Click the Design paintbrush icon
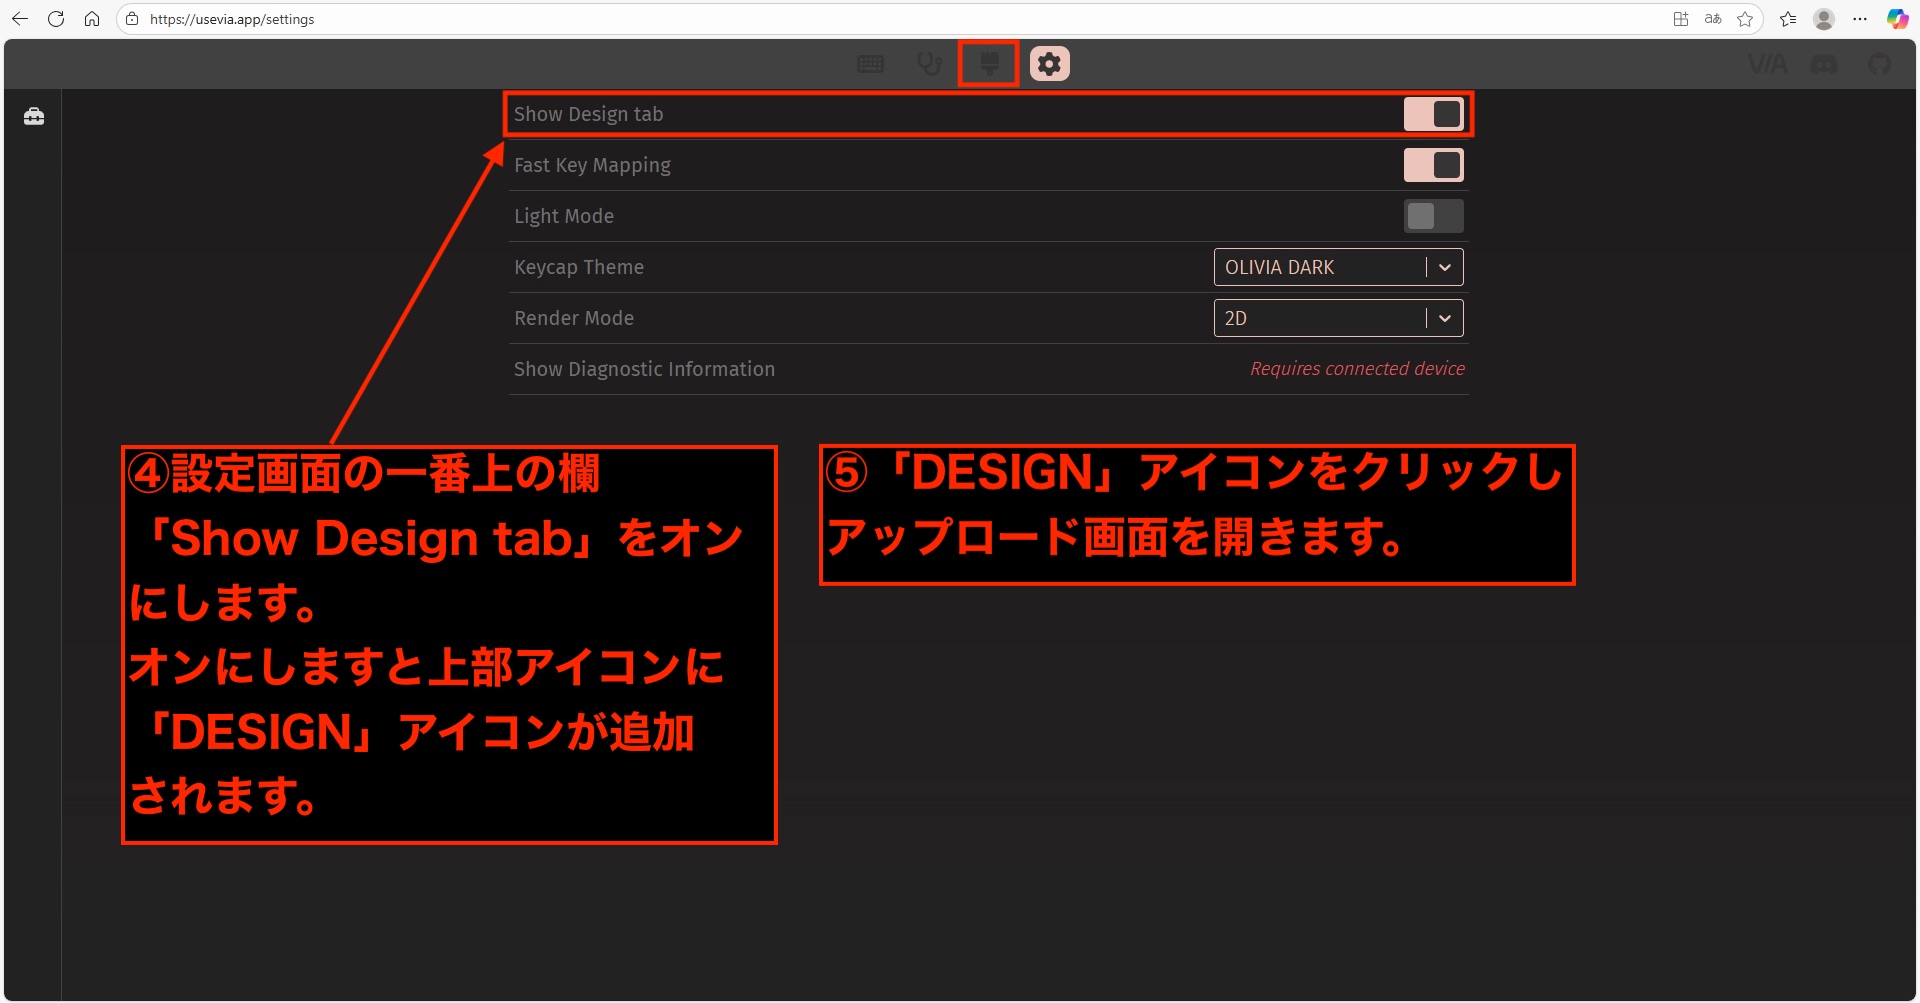This screenshot has height=1003, width=1920. [989, 64]
